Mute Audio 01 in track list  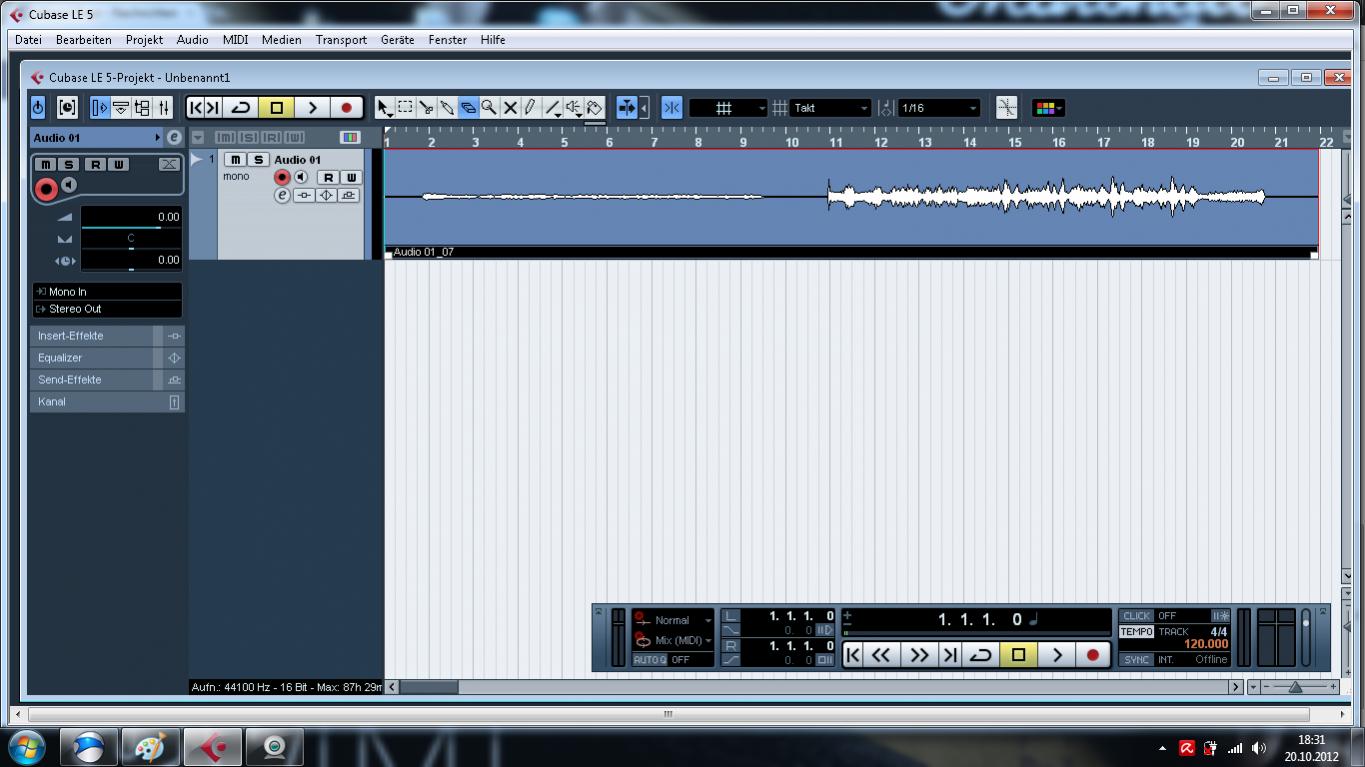pos(235,160)
